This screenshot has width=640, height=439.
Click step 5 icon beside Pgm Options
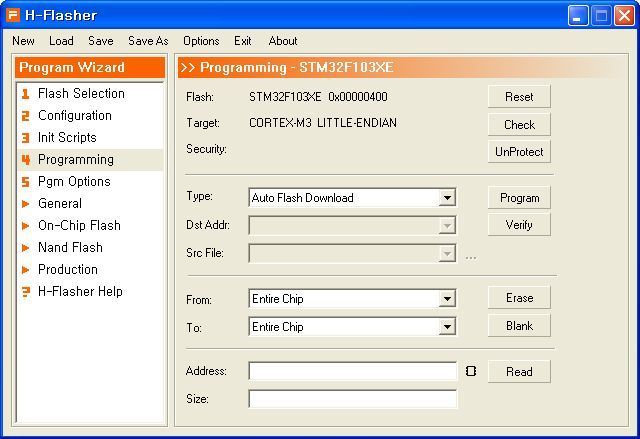pyautogui.click(x=25, y=182)
